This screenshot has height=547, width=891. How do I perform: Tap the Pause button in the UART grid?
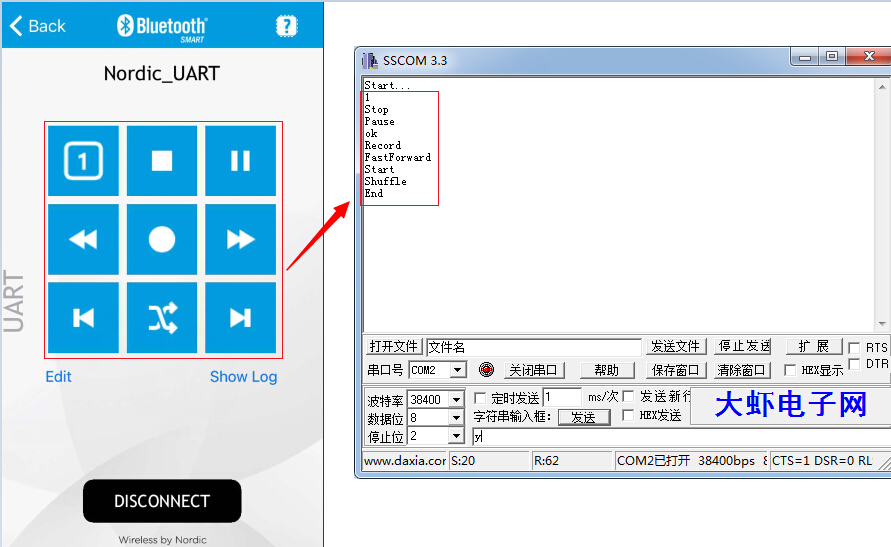[x=240, y=161]
